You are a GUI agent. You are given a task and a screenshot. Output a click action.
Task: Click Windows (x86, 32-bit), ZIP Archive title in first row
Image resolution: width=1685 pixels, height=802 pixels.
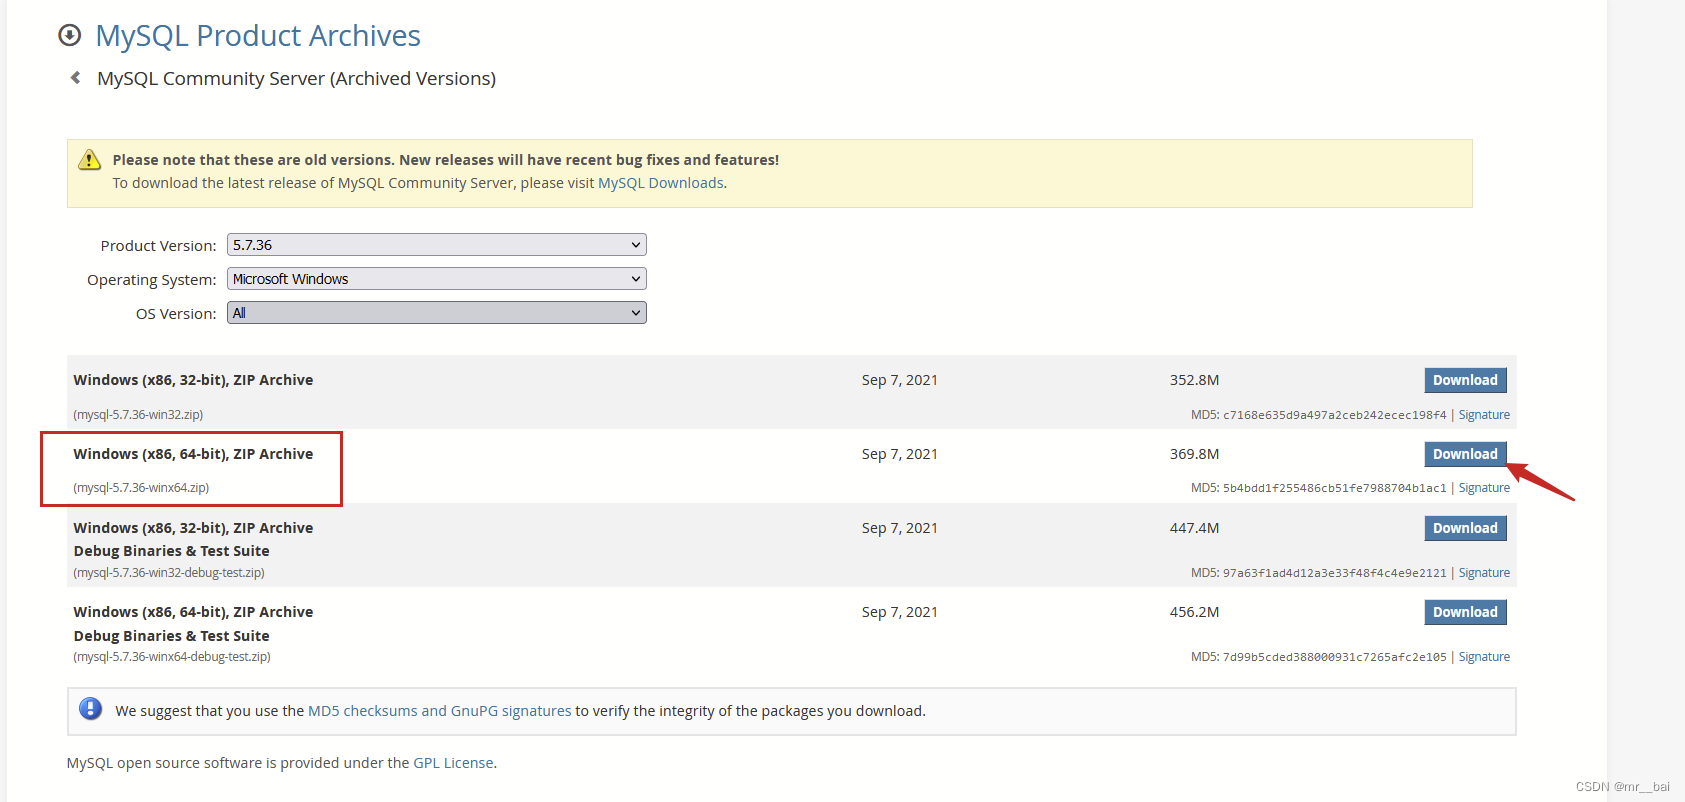193,380
